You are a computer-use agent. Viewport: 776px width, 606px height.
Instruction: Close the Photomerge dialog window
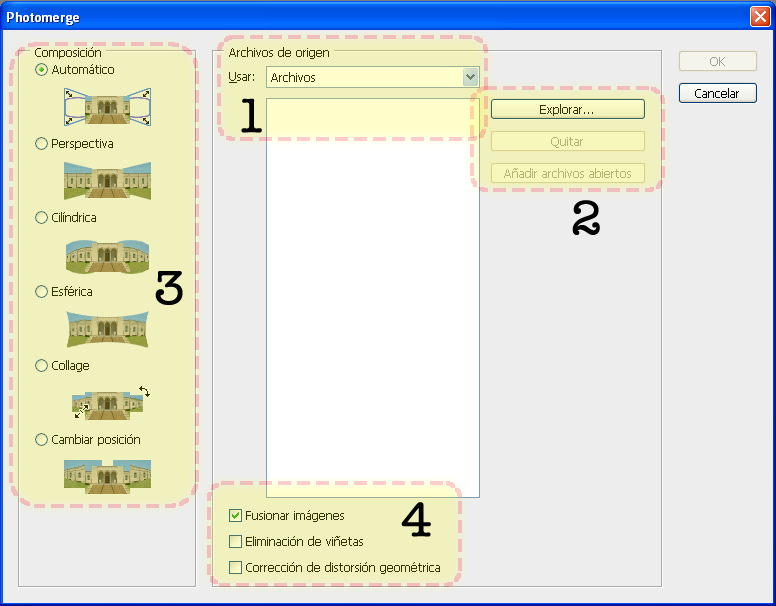point(760,17)
